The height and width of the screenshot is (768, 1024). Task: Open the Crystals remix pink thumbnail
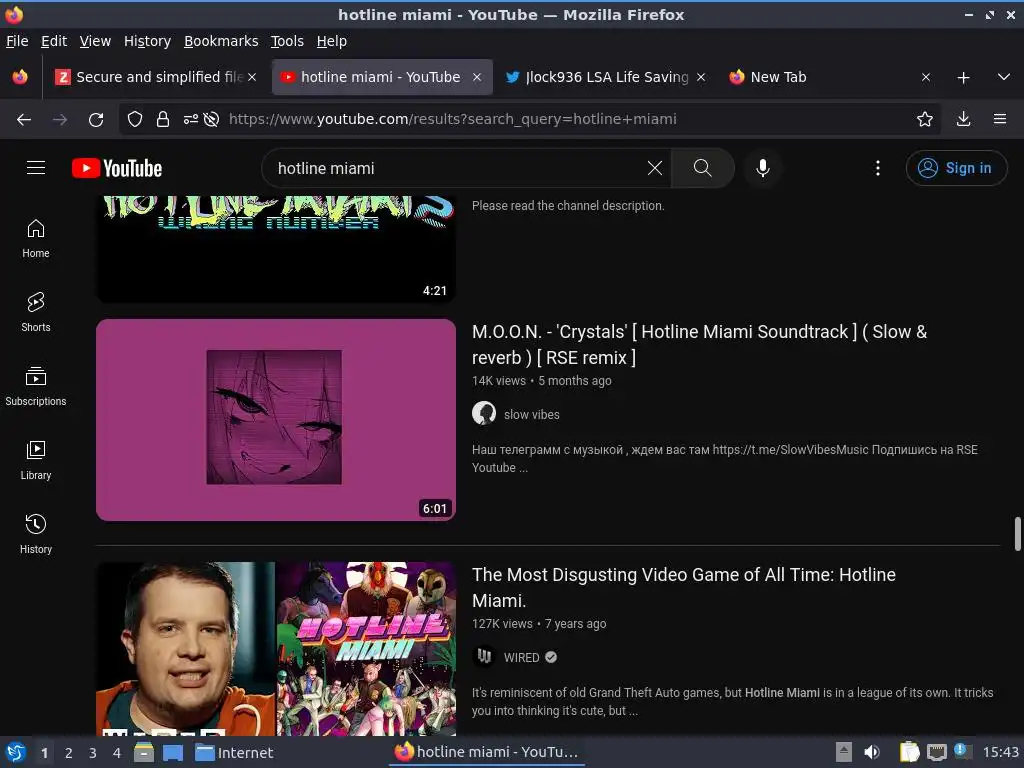(x=276, y=420)
